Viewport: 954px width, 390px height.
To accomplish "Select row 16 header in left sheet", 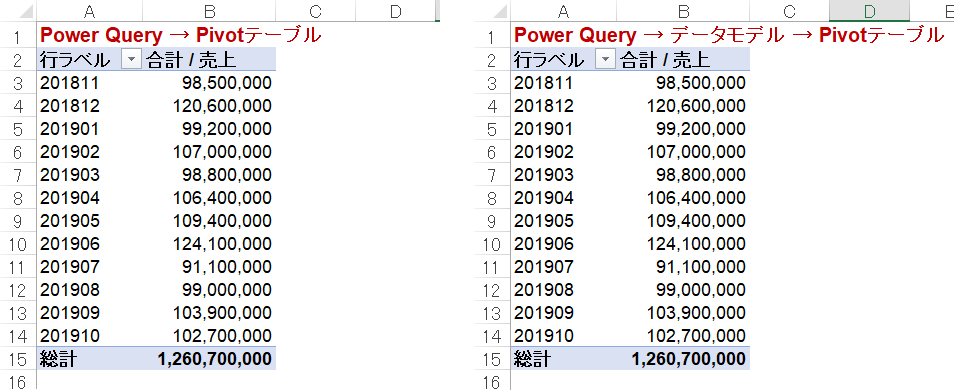I will point(18,382).
